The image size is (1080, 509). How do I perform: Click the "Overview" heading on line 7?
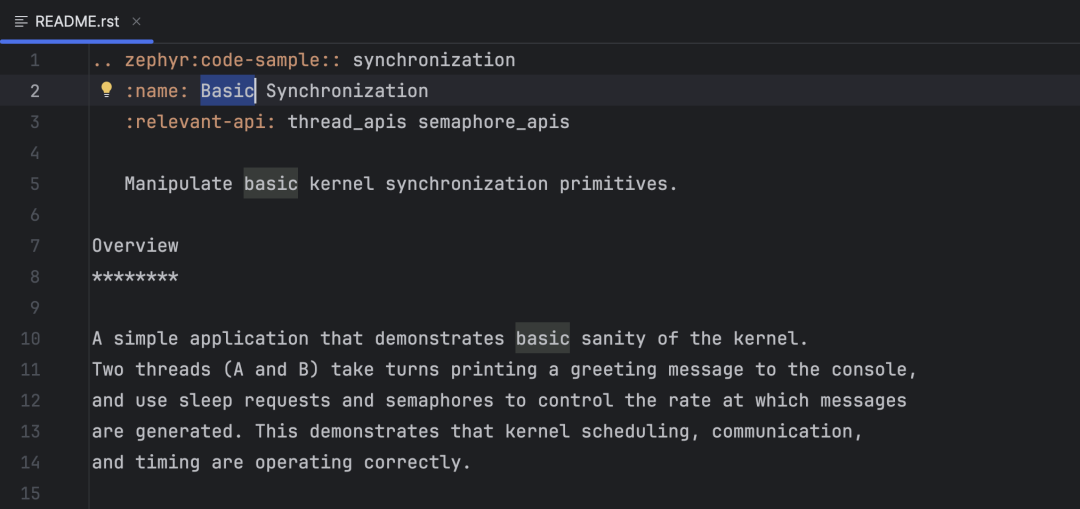coord(135,246)
